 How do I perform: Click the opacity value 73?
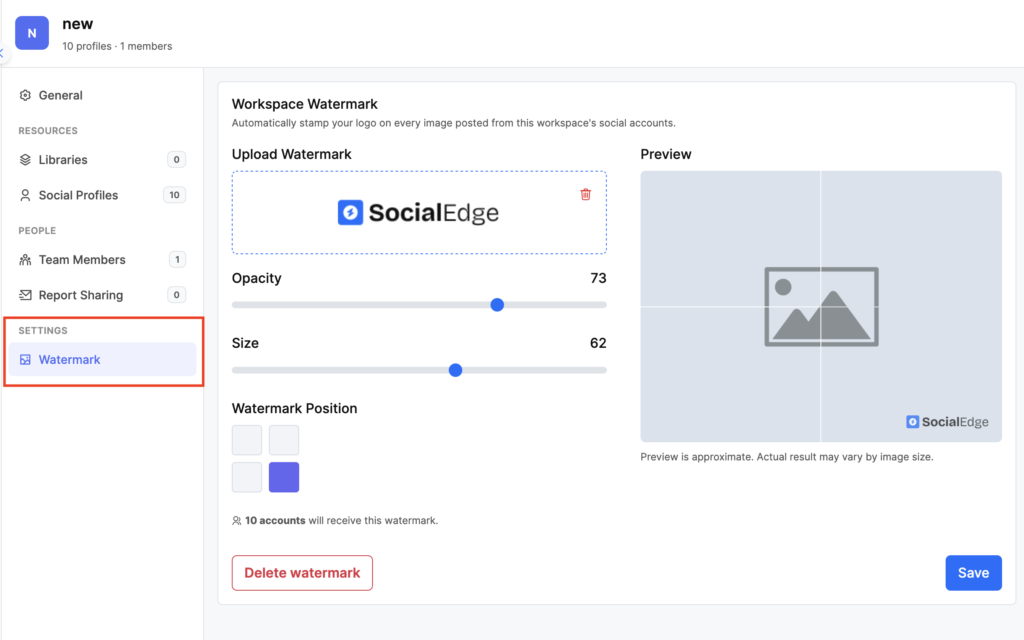pos(598,278)
